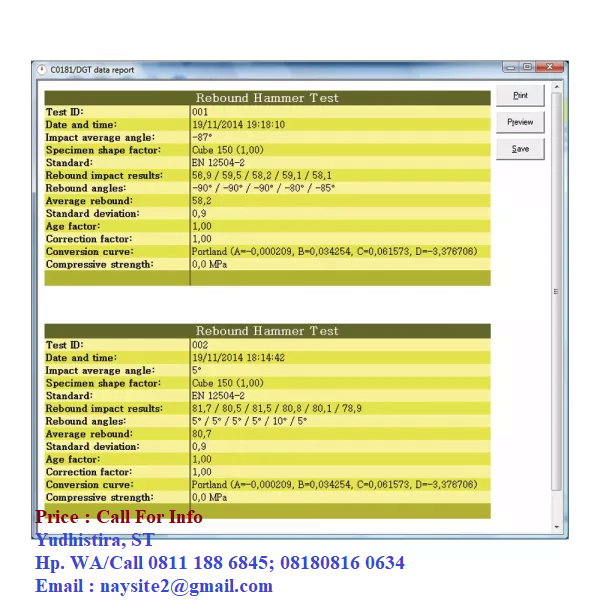Click second Rebound Hammer Test header
Viewport: 600px width, 600px height.
point(267,331)
